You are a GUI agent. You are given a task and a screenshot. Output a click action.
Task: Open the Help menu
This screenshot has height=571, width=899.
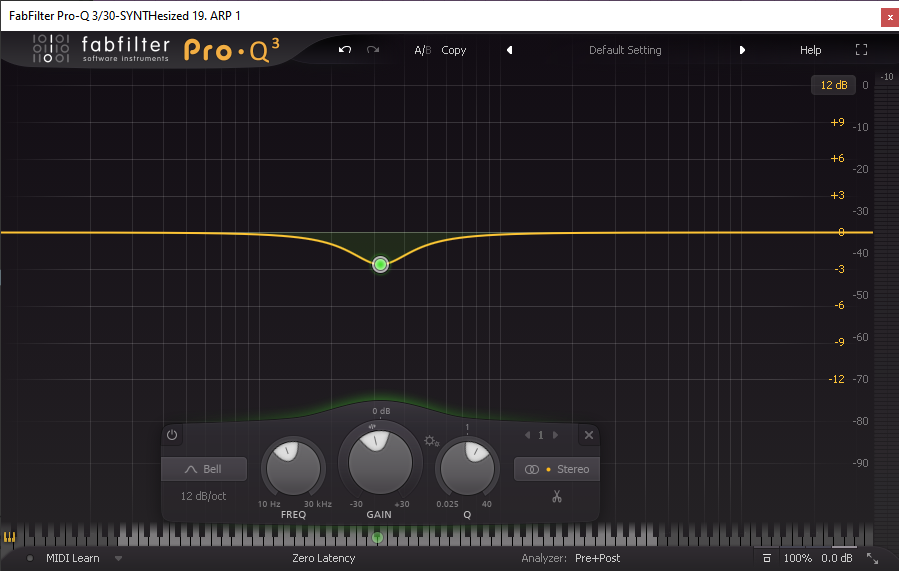click(810, 50)
